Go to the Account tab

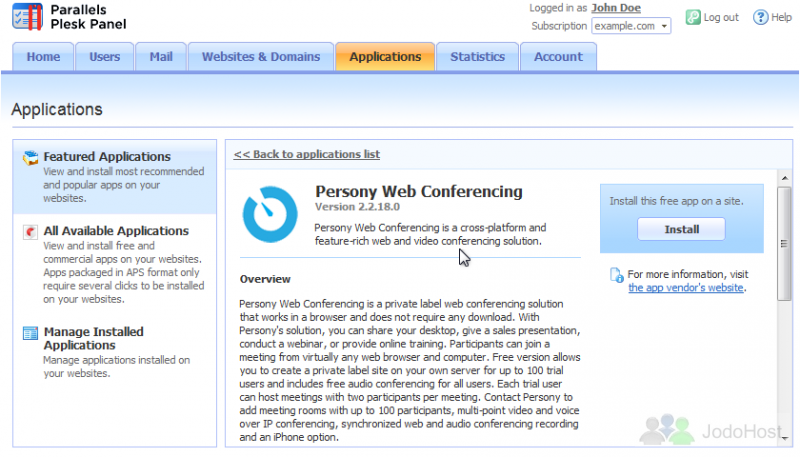point(558,57)
